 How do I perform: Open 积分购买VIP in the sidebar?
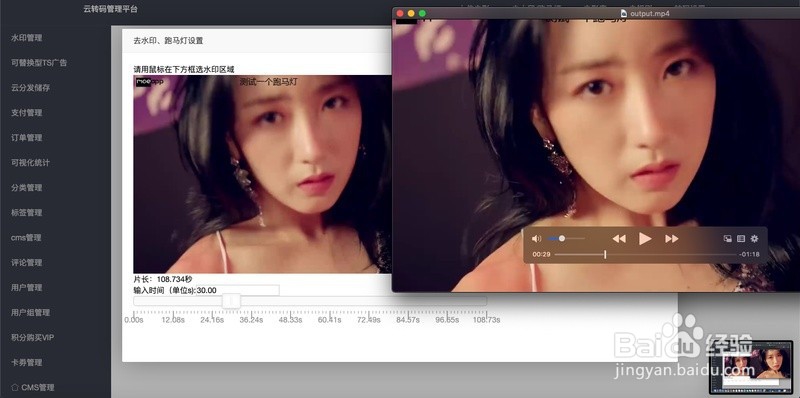pos(33,338)
